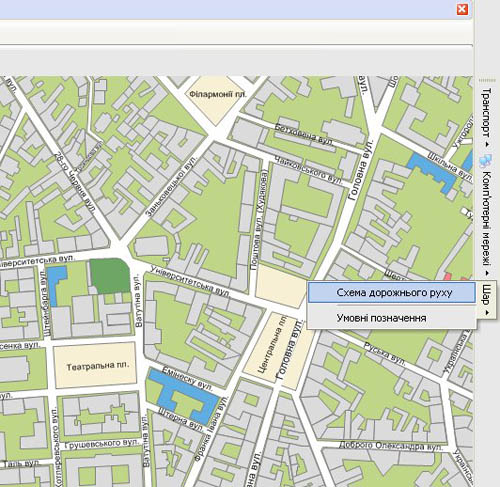
Task: Click the 'Емінеску вул.' street label
Action: click(187, 378)
